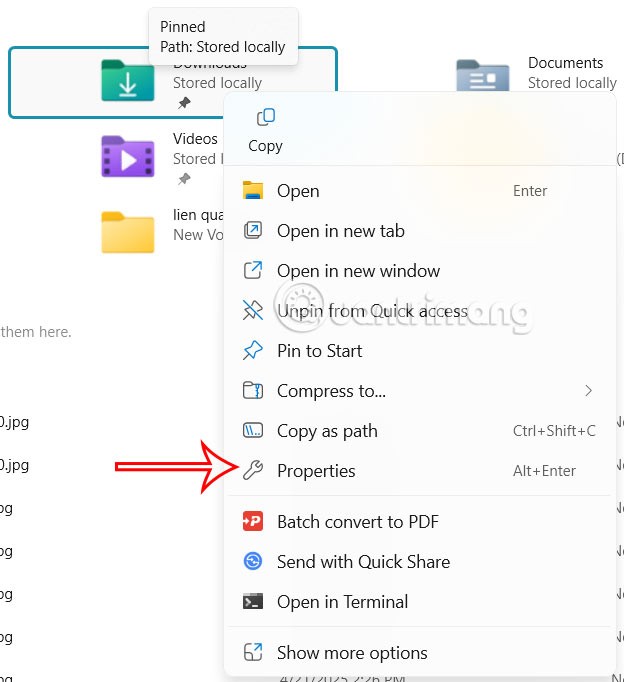Click the Videos folder icon
The height and width of the screenshot is (682, 624).
[127, 156]
